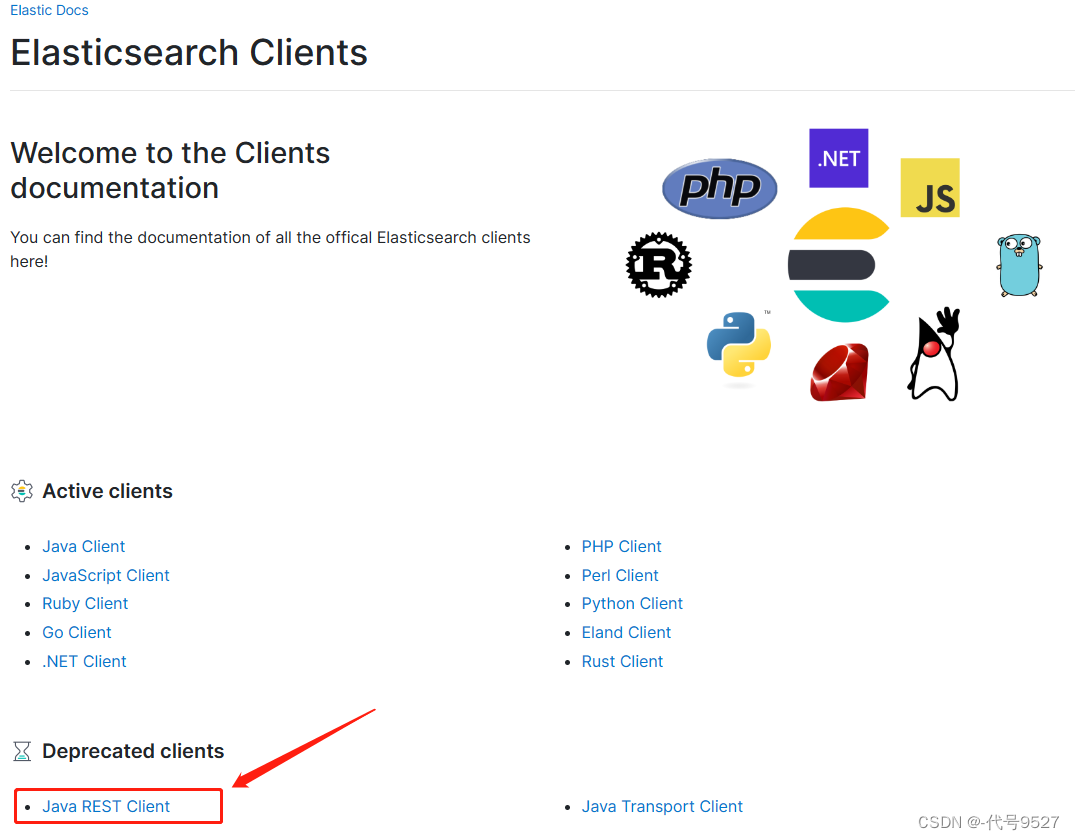Screen dimensions: 1075x840
Task: Open the .NET Client link
Action: point(84,661)
